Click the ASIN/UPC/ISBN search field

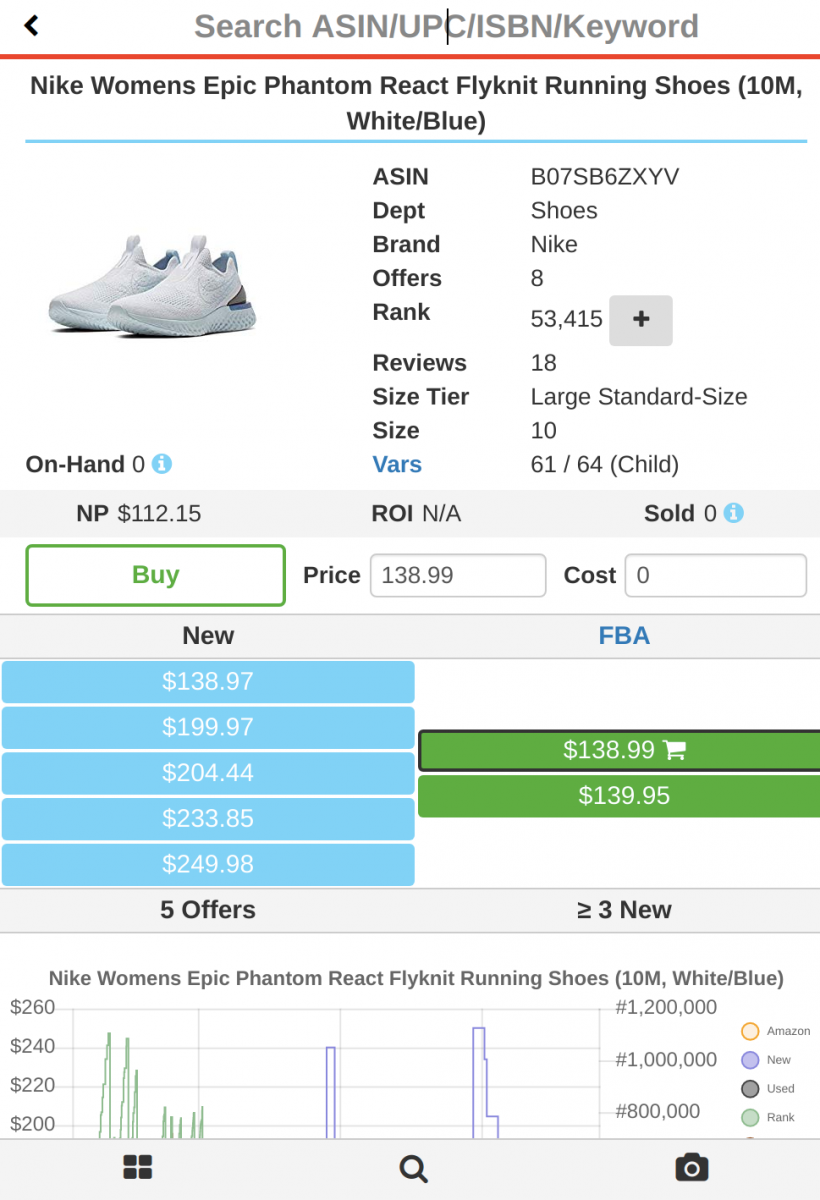point(446,26)
